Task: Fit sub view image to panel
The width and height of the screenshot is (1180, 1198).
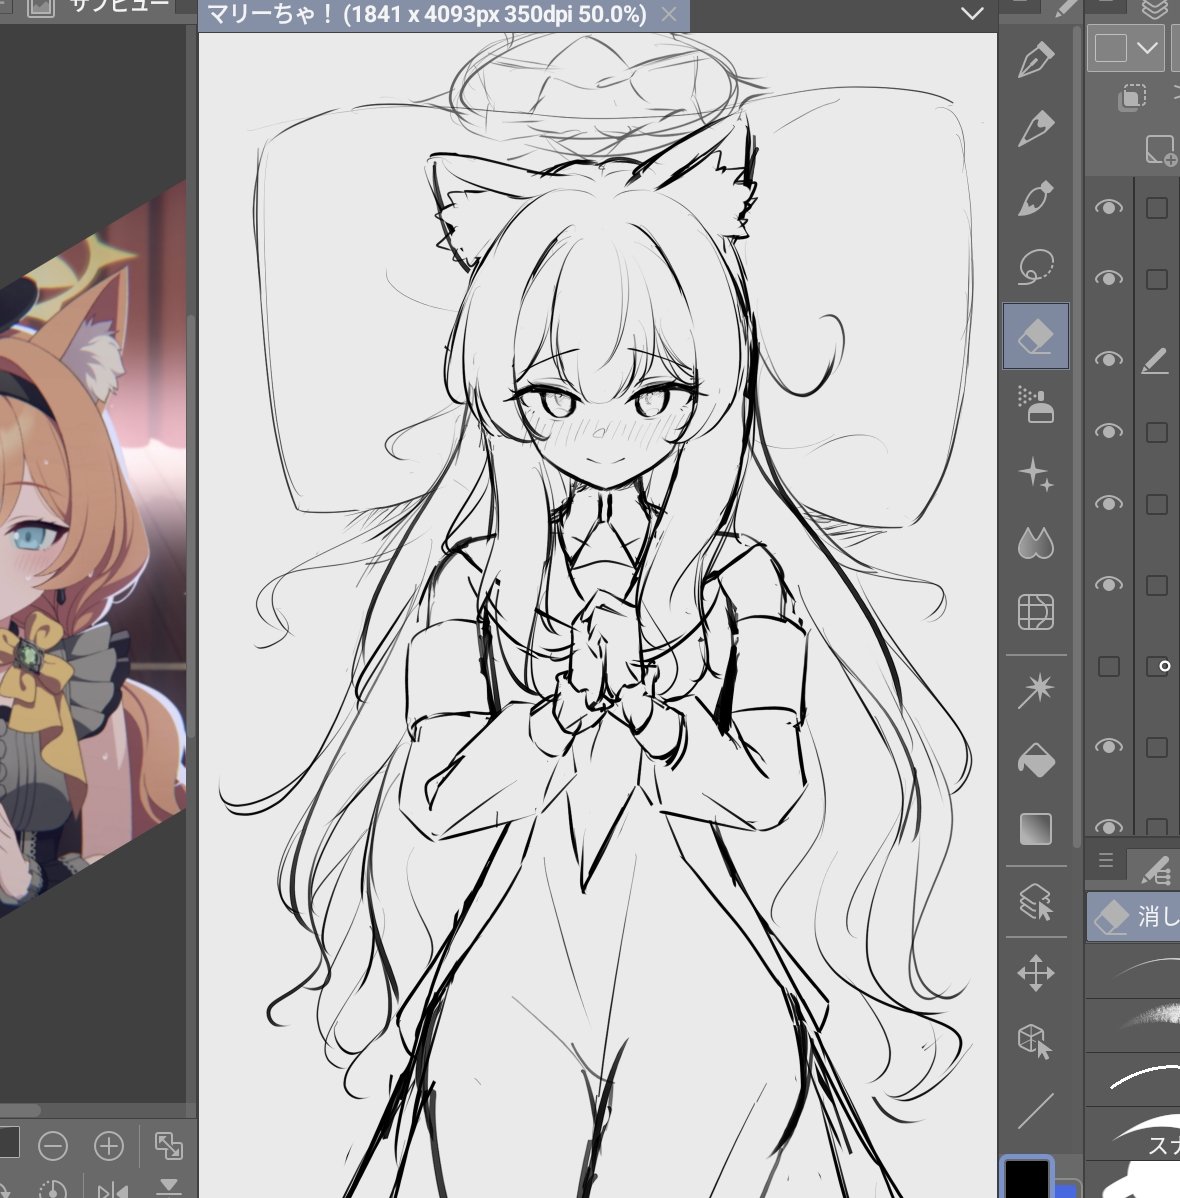Action: pyautogui.click(x=168, y=1145)
